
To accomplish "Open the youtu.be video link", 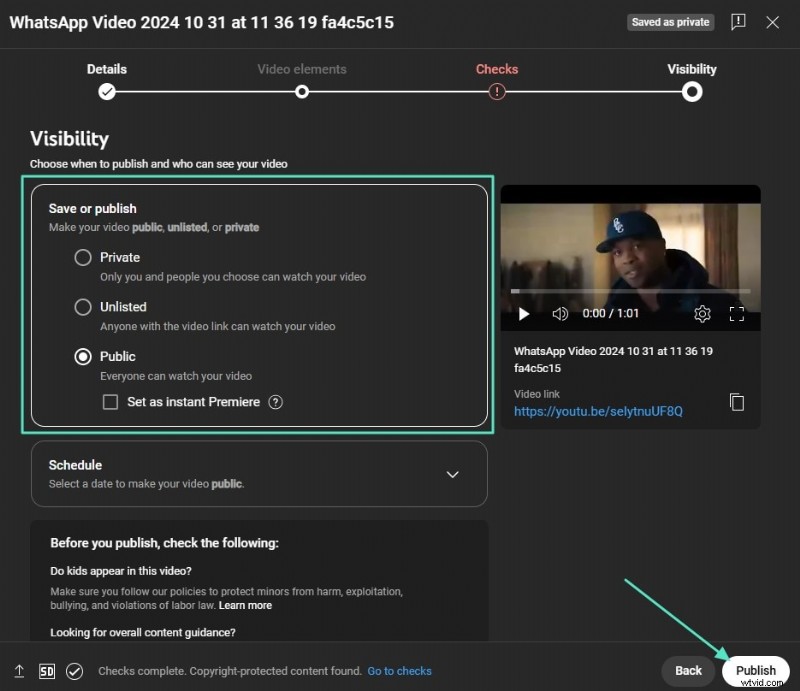I will 597,411.
